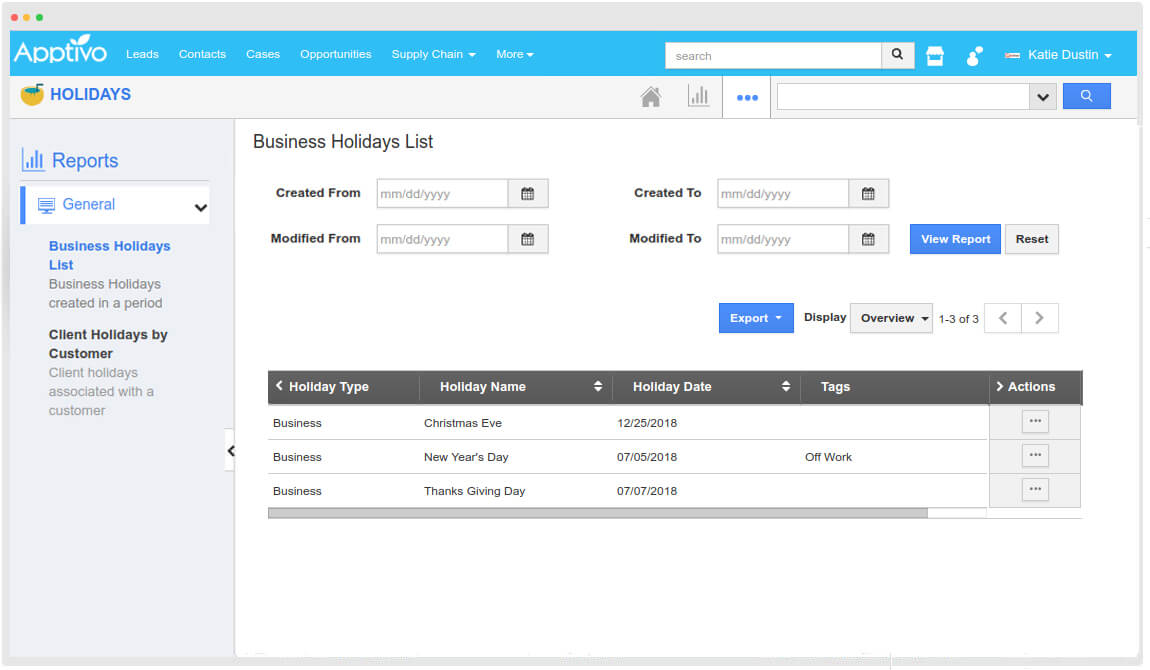Open calendar picker for Modified From
1150x670 pixels.
click(x=528, y=239)
